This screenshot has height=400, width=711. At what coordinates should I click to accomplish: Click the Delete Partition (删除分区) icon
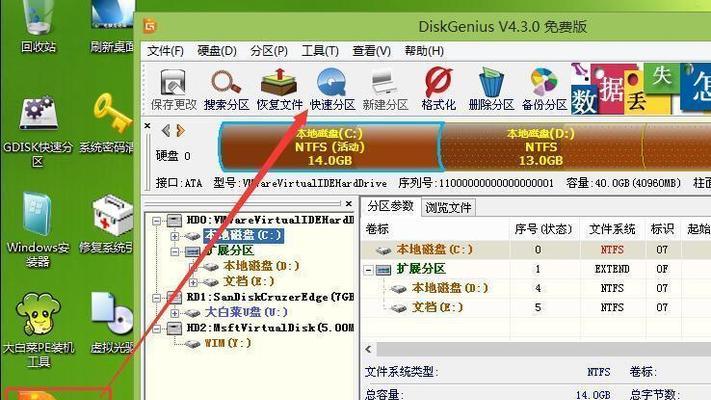pyautogui.click(x=492, y=89)
